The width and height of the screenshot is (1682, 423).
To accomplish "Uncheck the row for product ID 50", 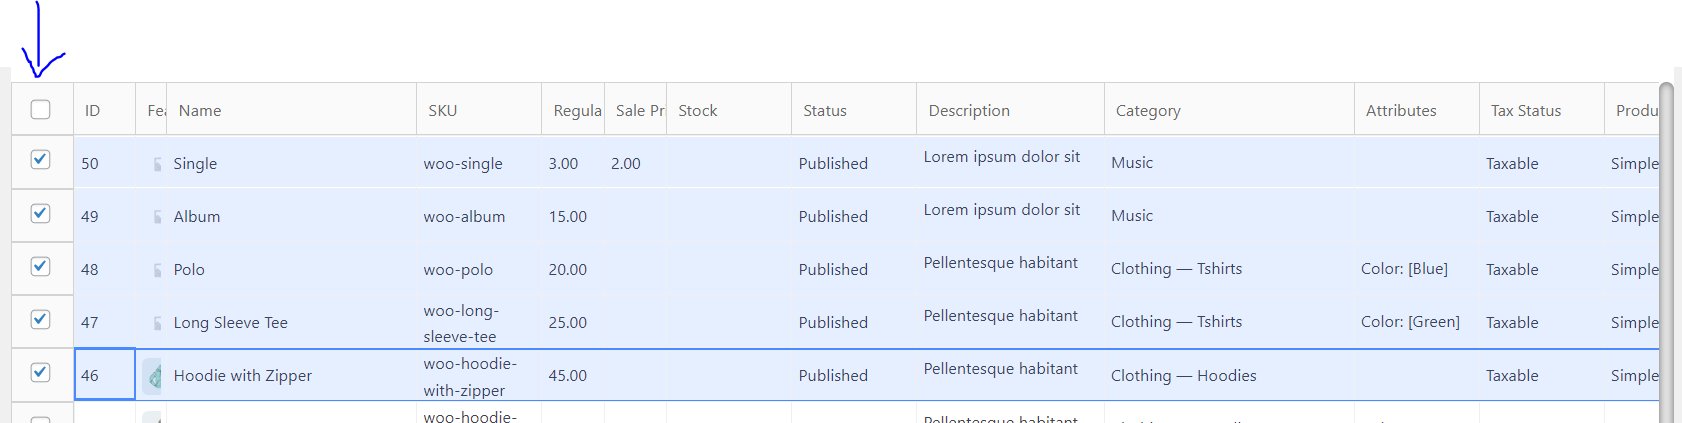I will coord(40,160).
